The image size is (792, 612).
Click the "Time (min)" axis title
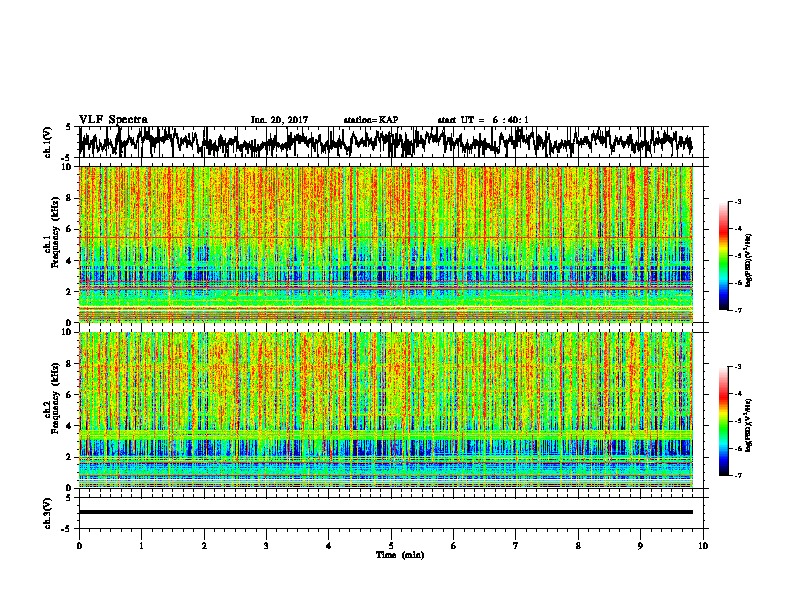[400, 555]
